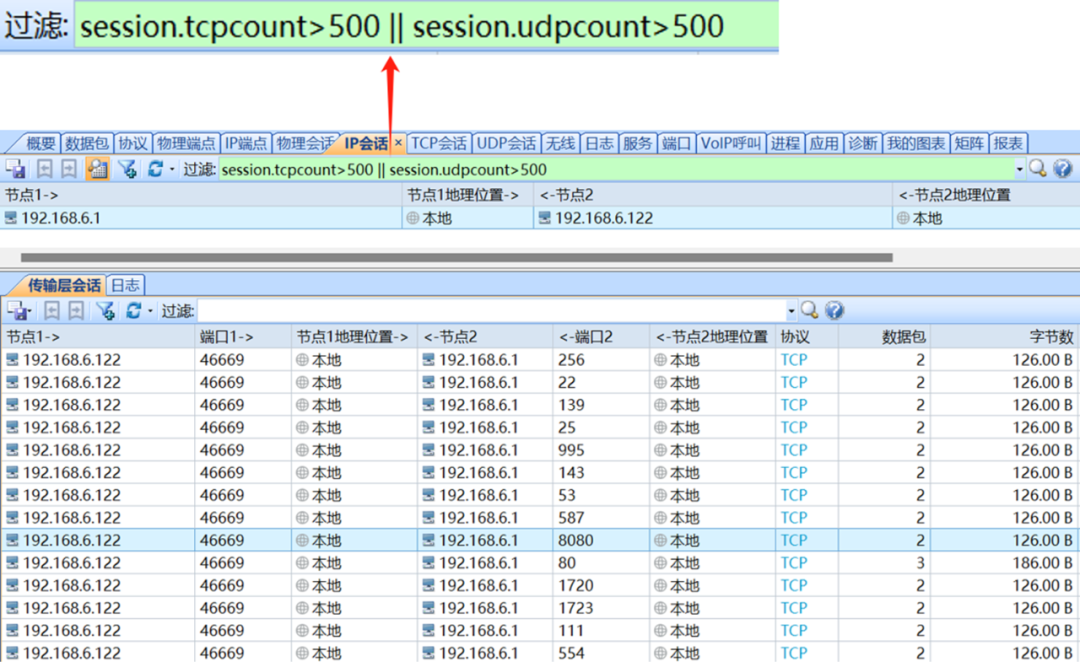Click the help icon in 传输层会话 toolbar
The image size is (1080, 662).
[834, 311]
